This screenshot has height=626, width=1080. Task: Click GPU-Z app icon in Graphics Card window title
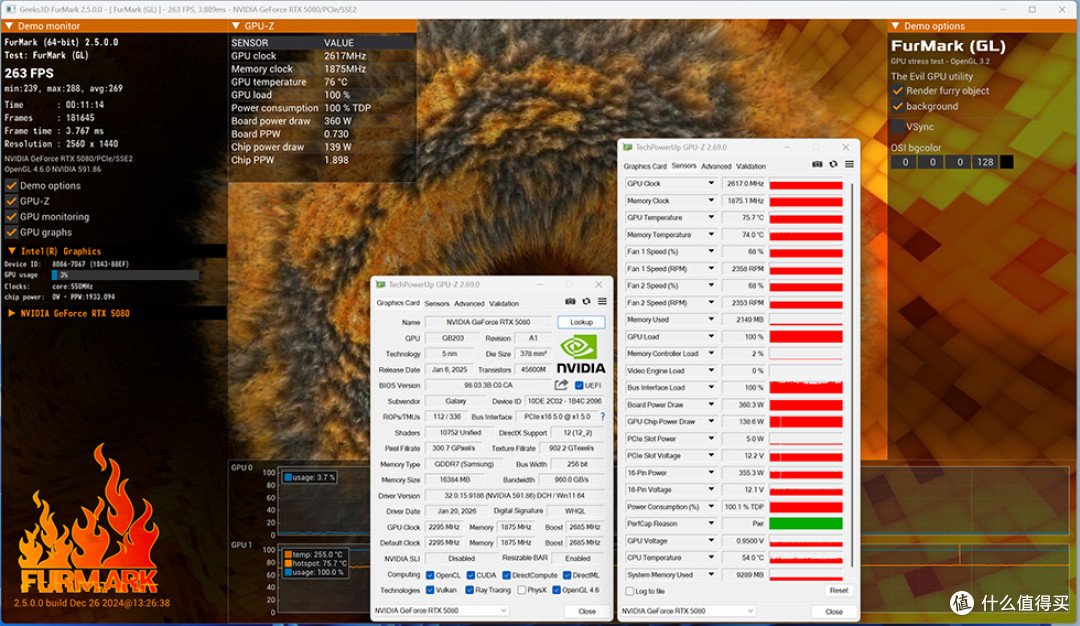pyautogui.click(x=380, y=284)
